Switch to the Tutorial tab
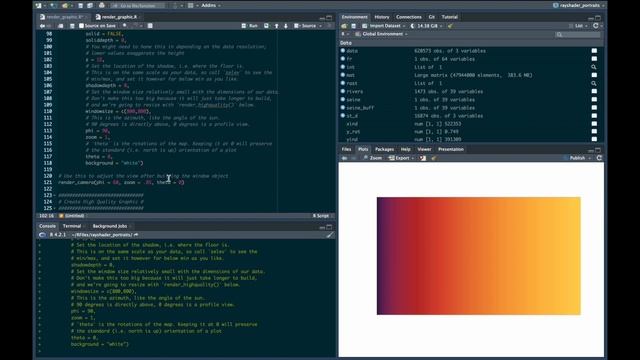 (450, 17)
